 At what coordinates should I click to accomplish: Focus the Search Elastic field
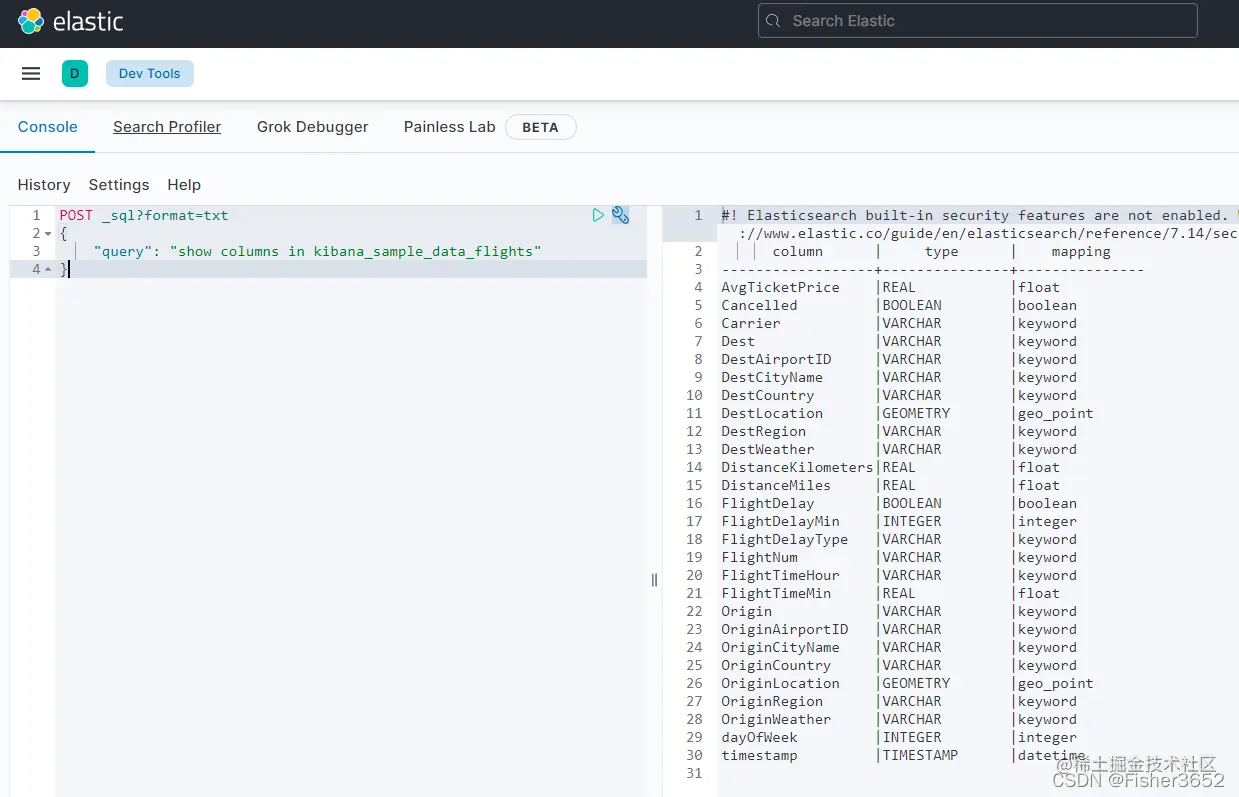point(977,21)
